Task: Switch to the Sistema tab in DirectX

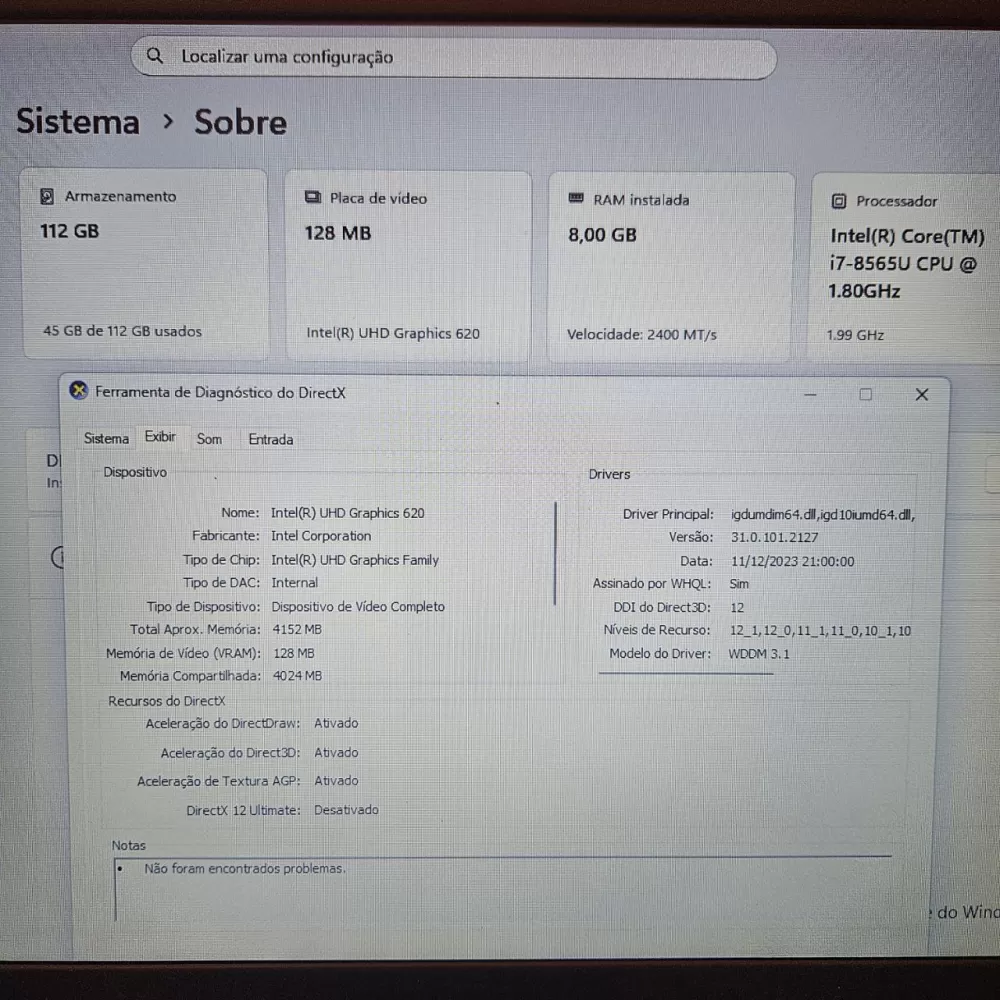Action: click(106, 439)
